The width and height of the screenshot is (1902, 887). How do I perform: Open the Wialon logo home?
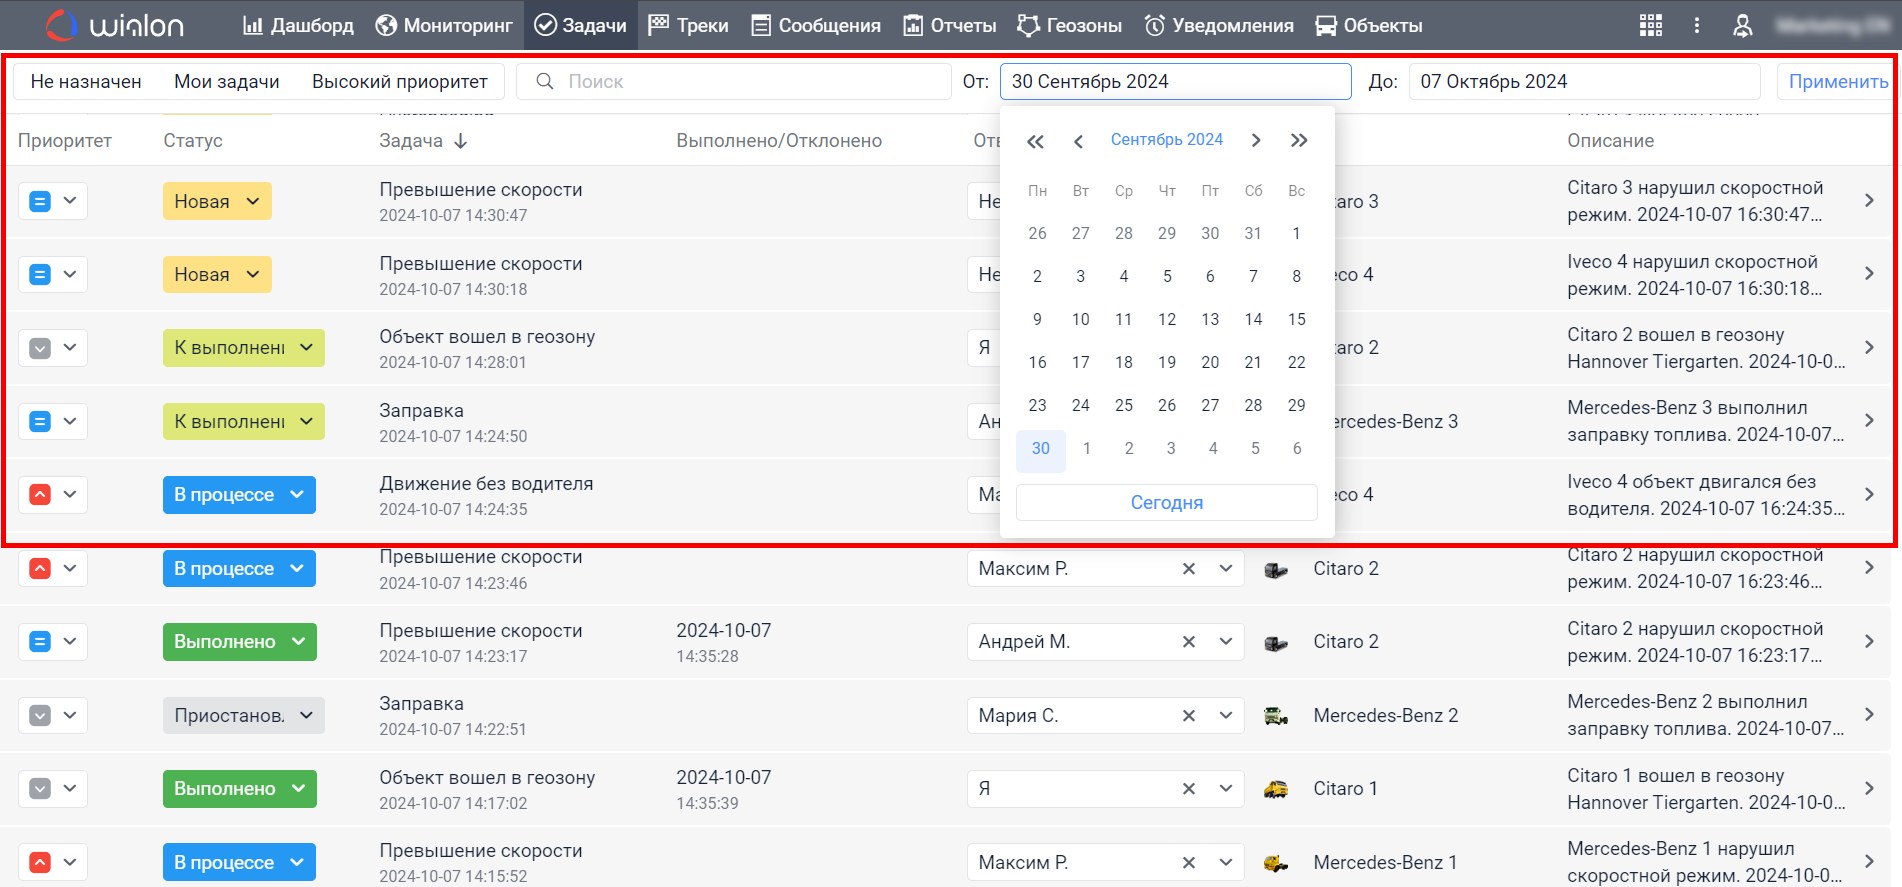[115, 25]
